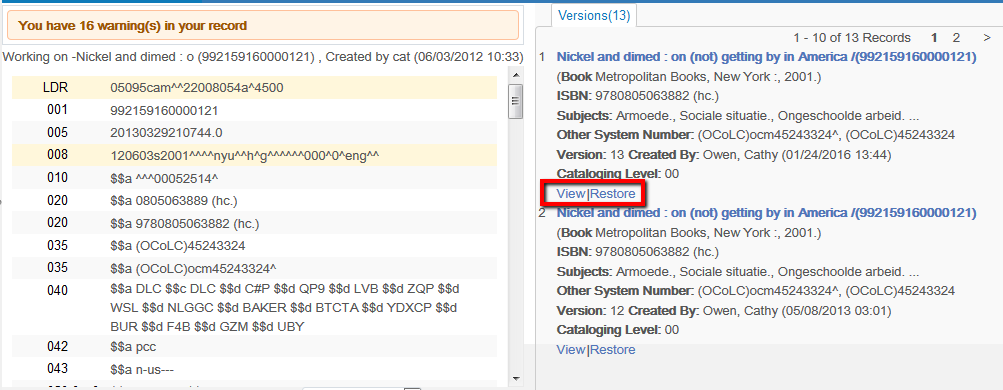The width and height of the screenshot is (1003, 390).
Task: Go to page 2 of version records
Action: pos(956,38)
